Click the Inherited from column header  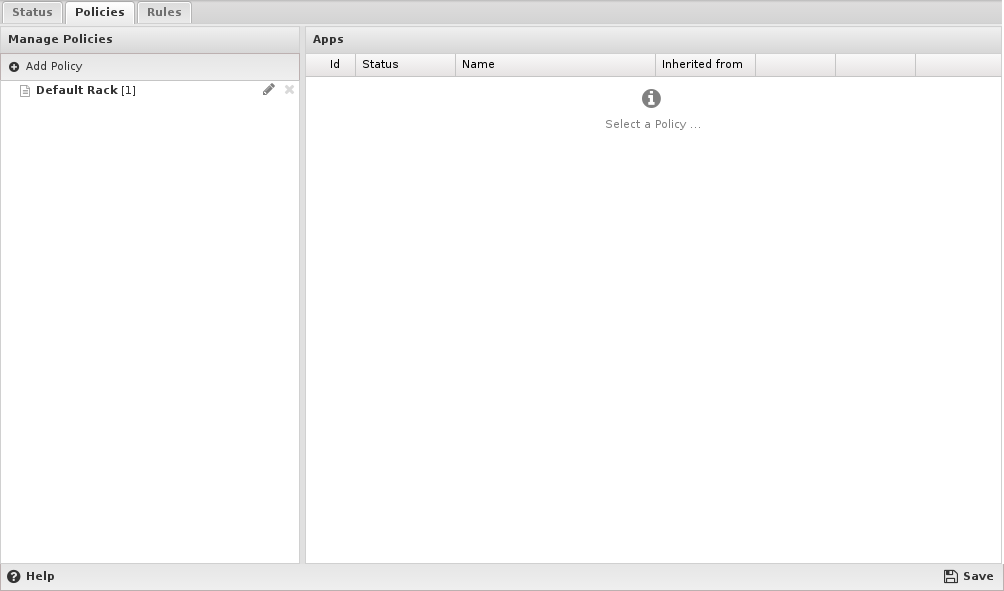702,65
